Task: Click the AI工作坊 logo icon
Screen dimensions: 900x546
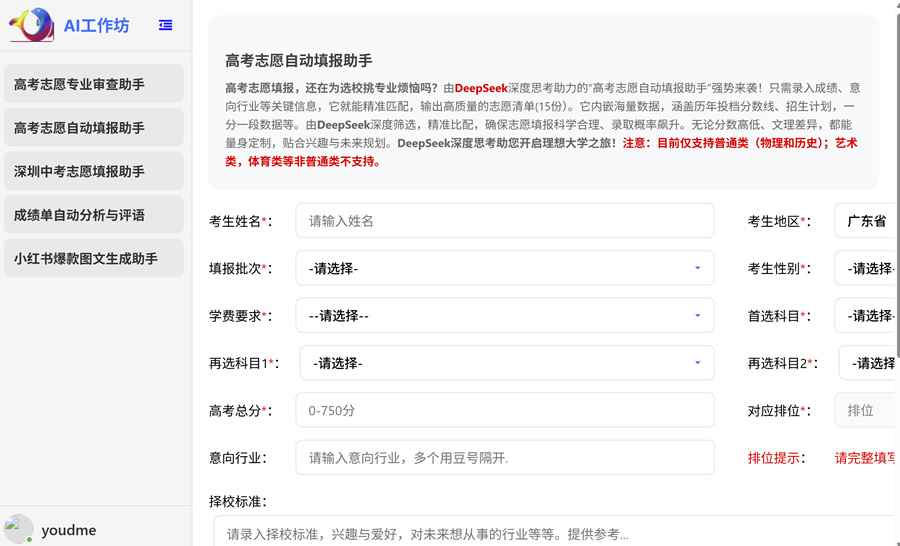Action: tap(31, 25)
